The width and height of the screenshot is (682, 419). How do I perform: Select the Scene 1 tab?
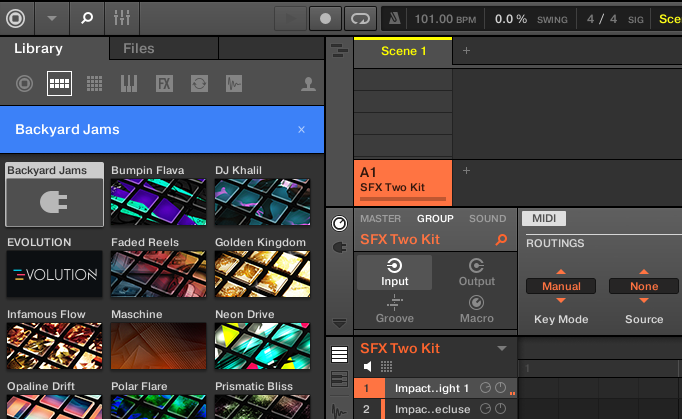pyautogui.click(x=403, y=51)
